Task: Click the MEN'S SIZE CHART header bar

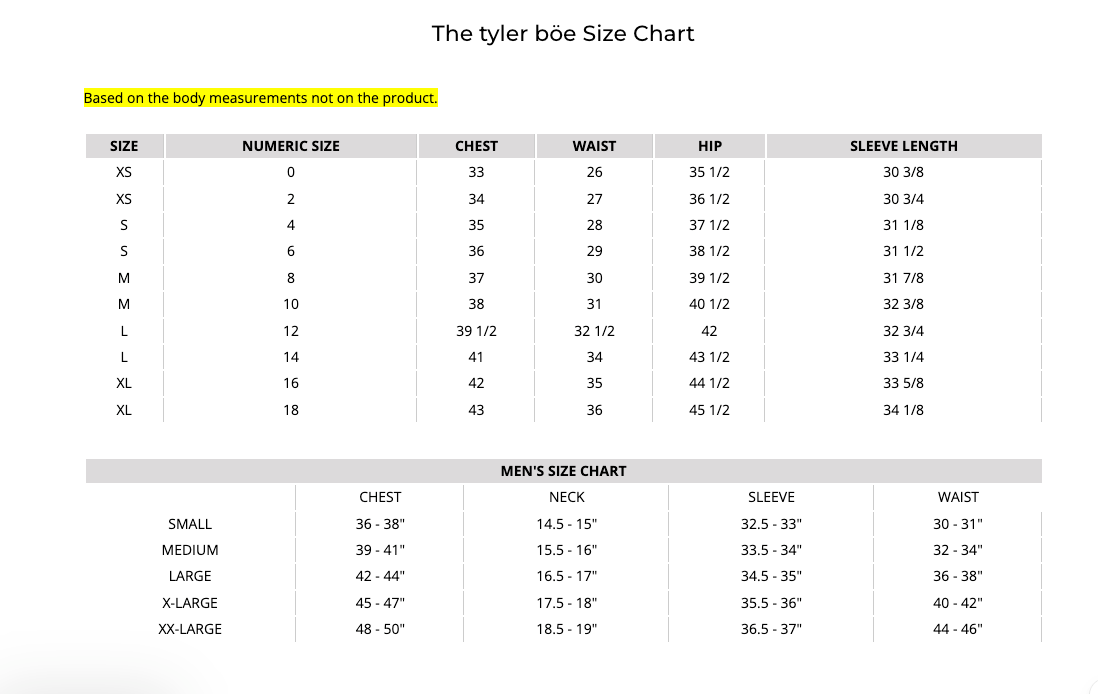Action: [x=564, y=471]
